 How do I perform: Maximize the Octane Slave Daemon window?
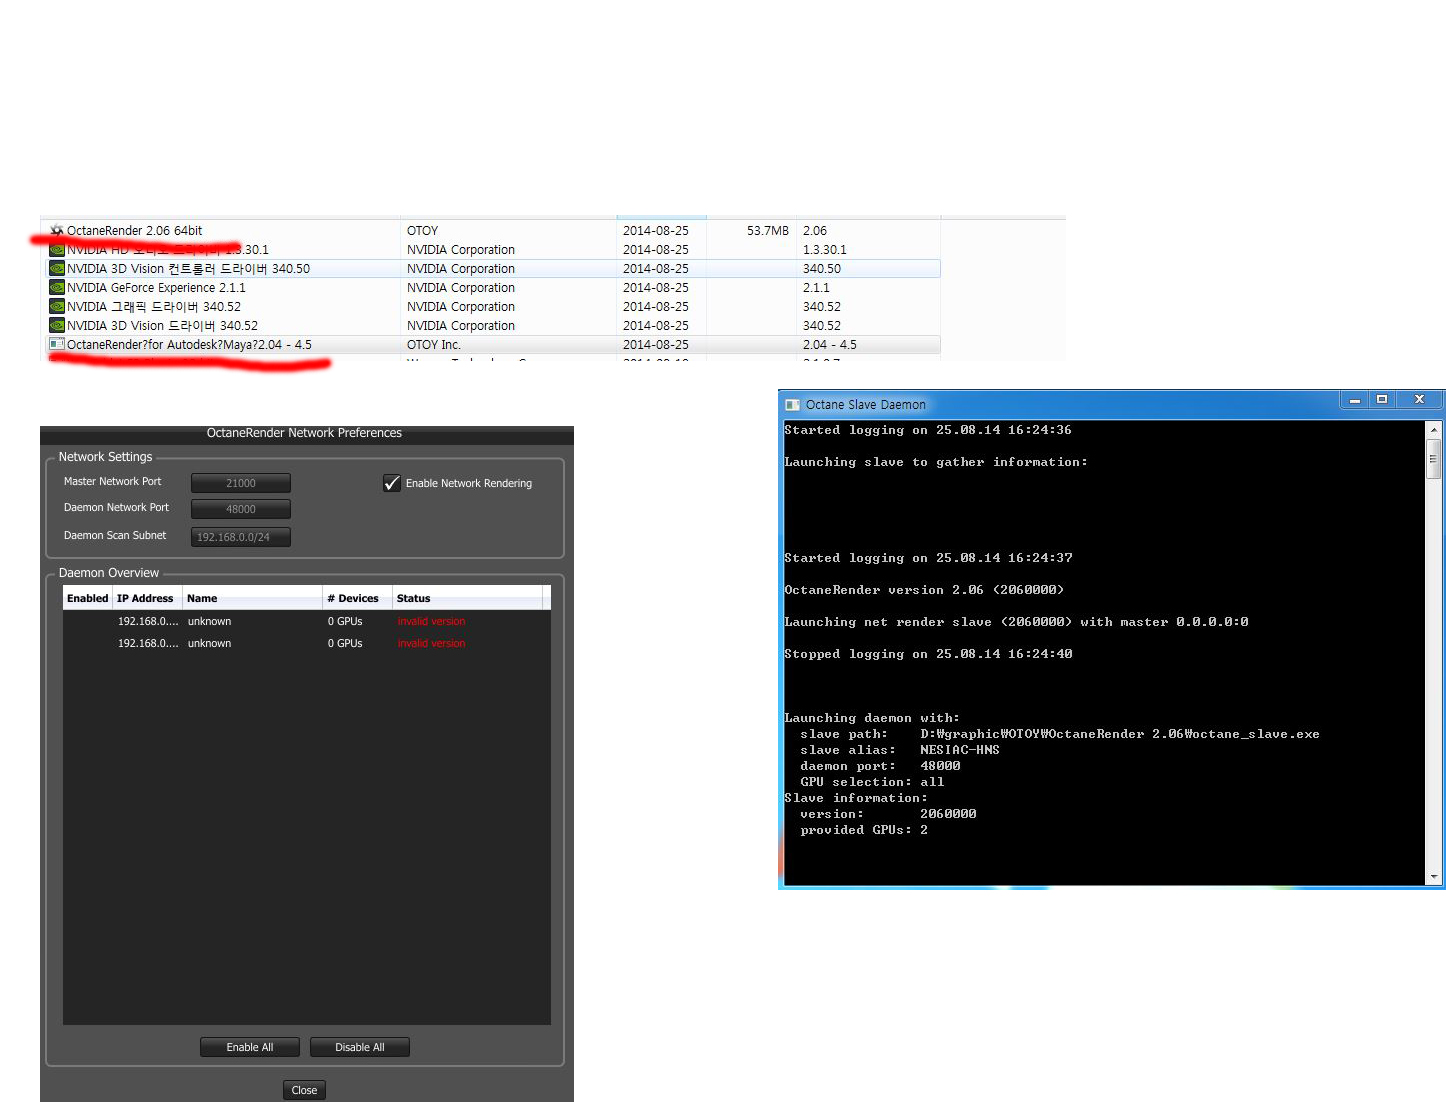(x=1382, y=400)
